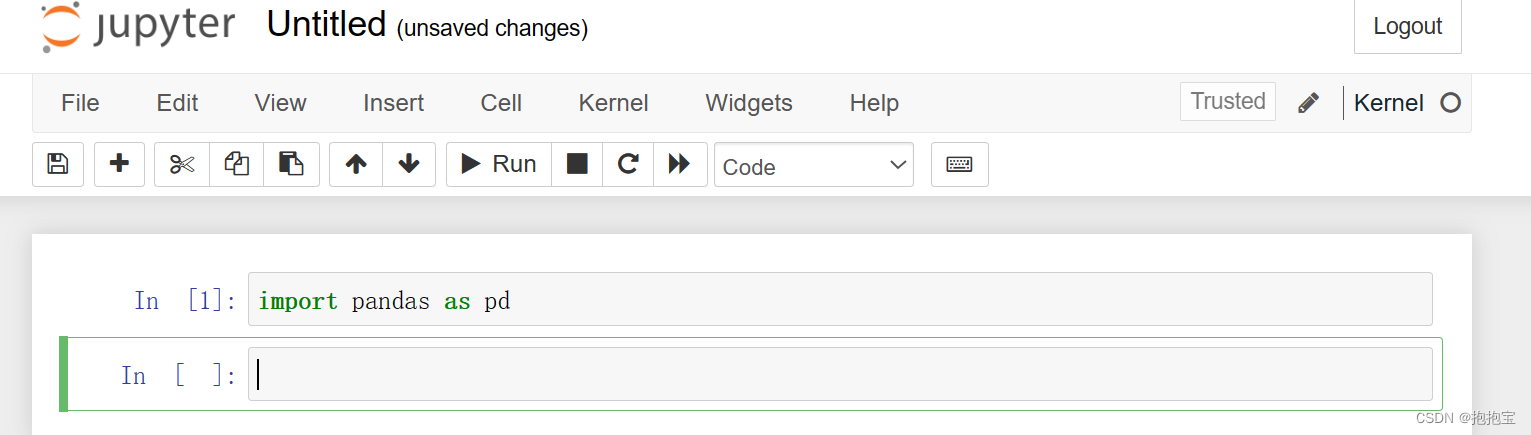Click the Logout button
1531x435 pixels.
click(x=1407, y=27)
